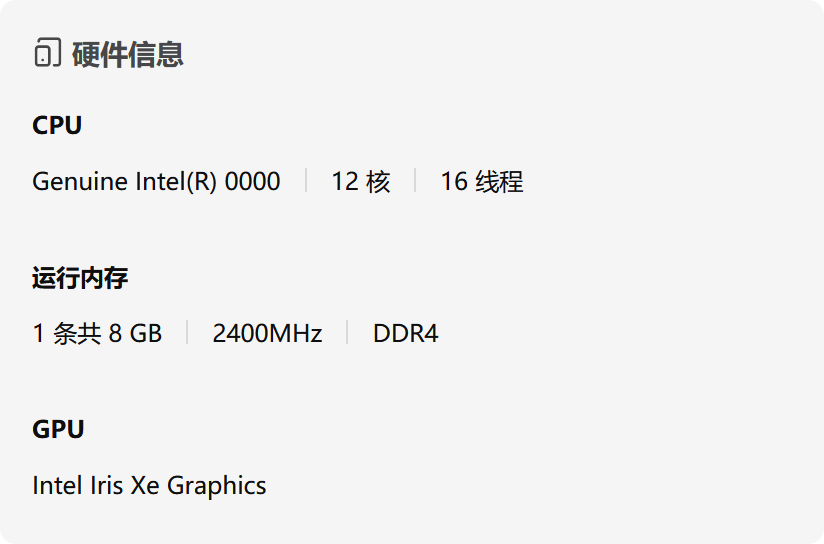Viewport: 824px width, 544px height.
Task: Click the 1 条共 memory stick count
Action: click(x=66, y=334)
